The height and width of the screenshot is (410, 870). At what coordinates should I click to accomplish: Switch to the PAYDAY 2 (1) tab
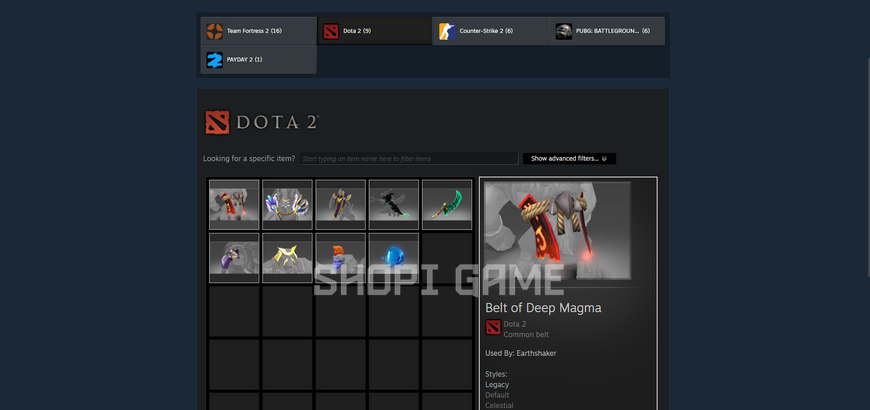tap(259, 60)
